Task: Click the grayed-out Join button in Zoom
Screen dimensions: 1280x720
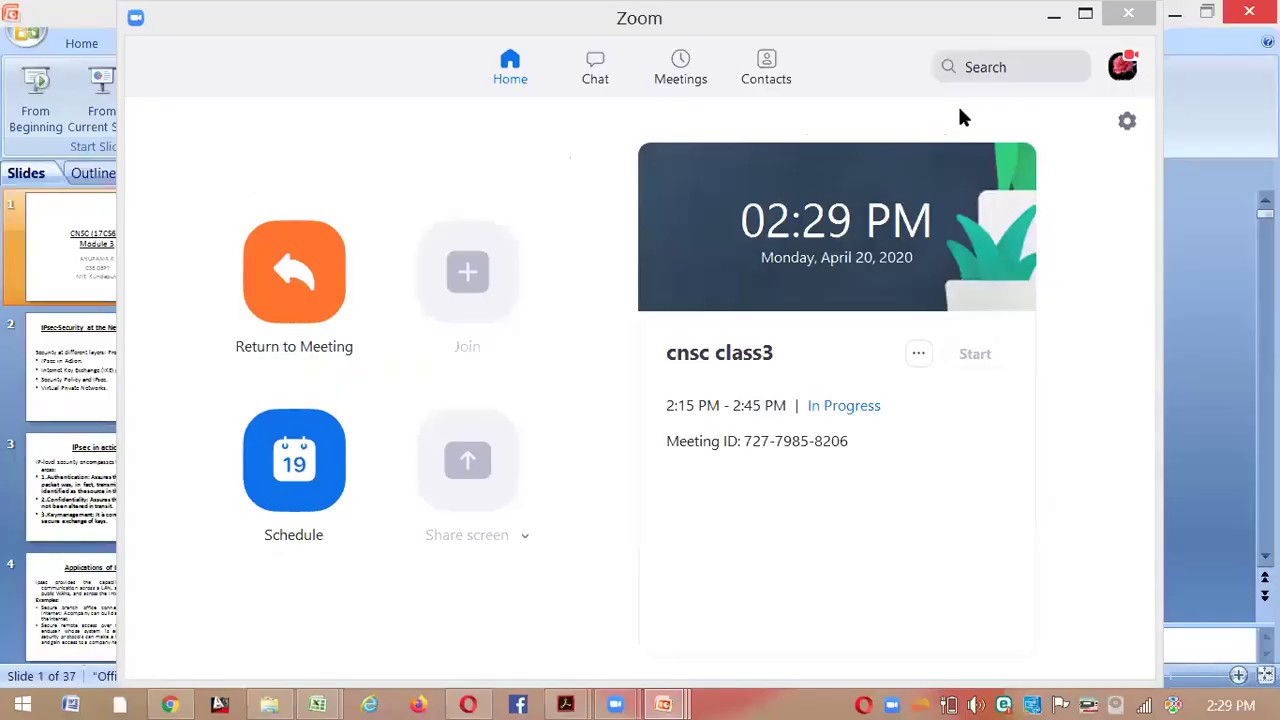Action: pyautogui.click(x=467, y=272)
